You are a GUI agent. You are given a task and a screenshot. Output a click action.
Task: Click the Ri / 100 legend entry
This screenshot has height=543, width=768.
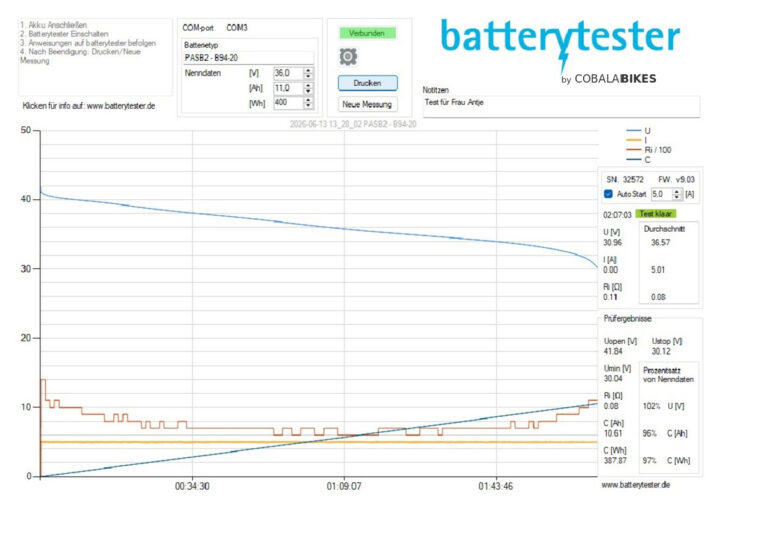coord(649,150)
